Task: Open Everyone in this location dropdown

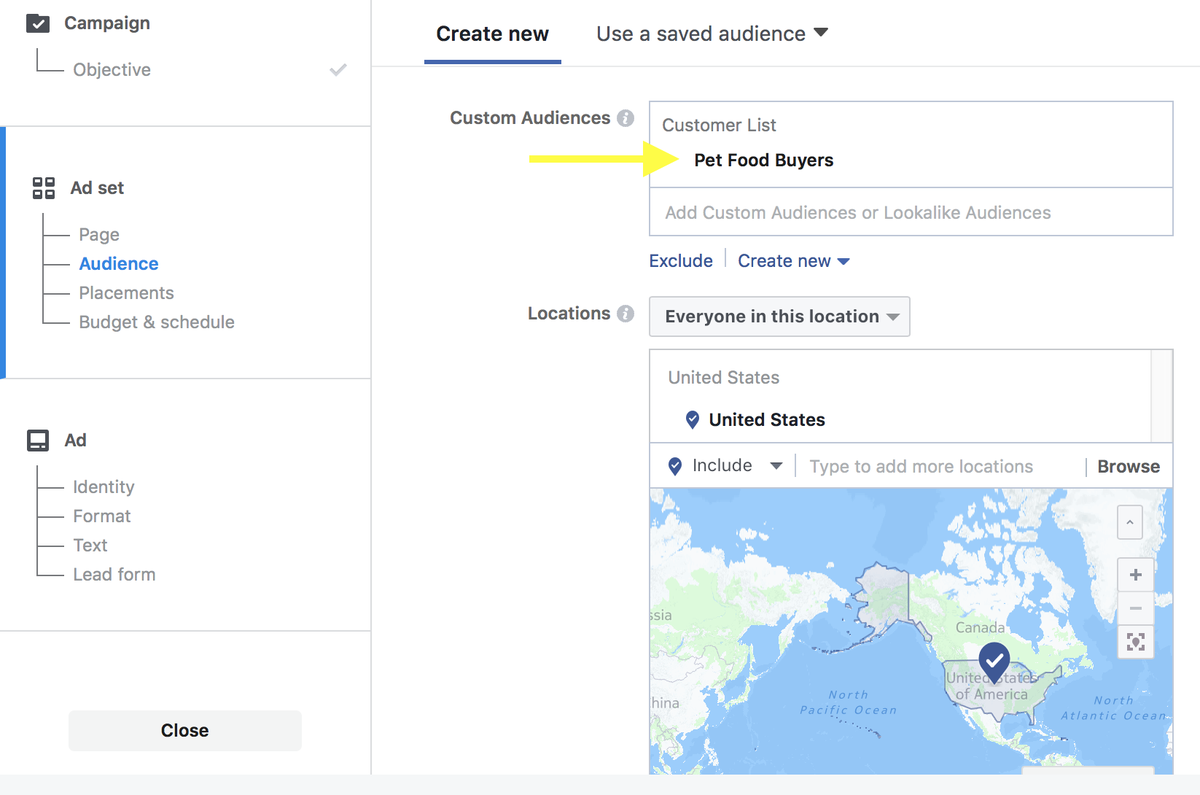Action: [780, 316]
